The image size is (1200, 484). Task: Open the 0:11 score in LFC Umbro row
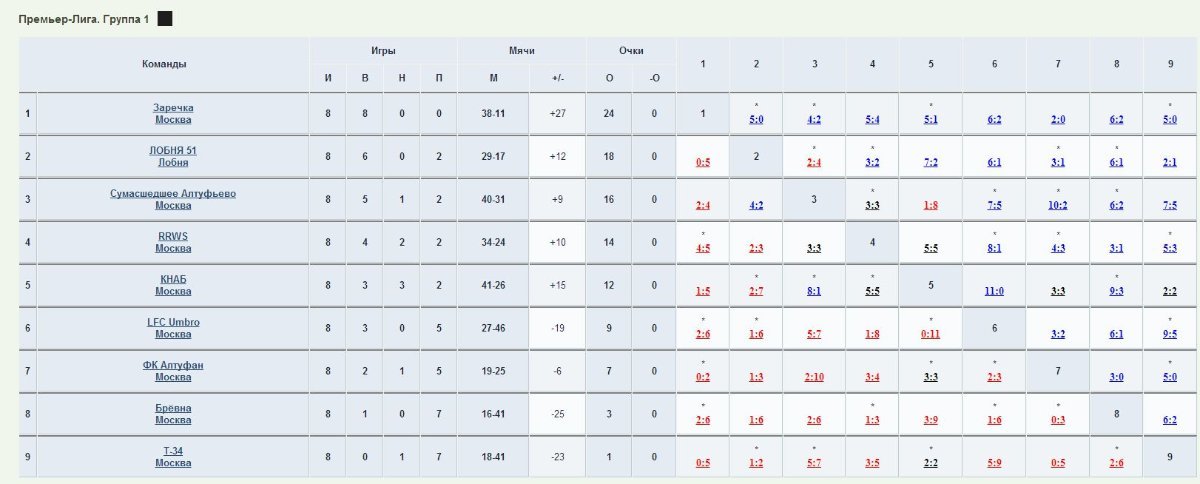click(931, 334)
